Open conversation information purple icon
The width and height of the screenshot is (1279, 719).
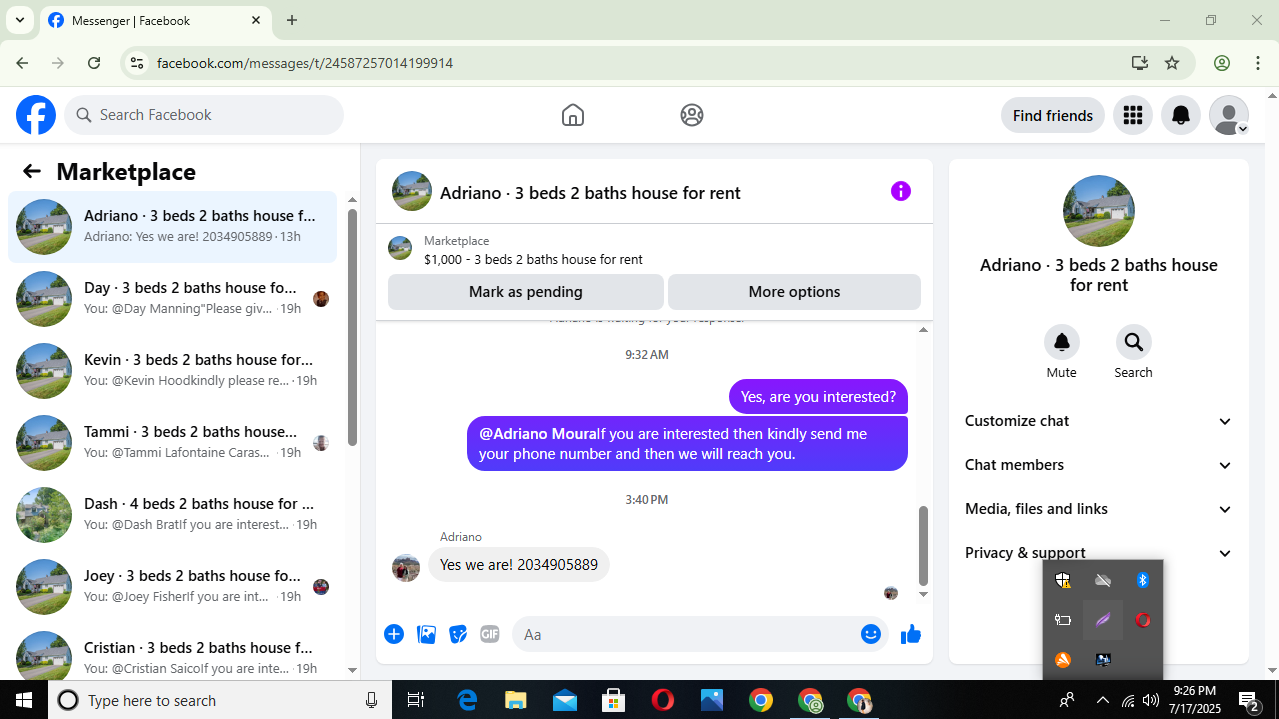(901, 191)
